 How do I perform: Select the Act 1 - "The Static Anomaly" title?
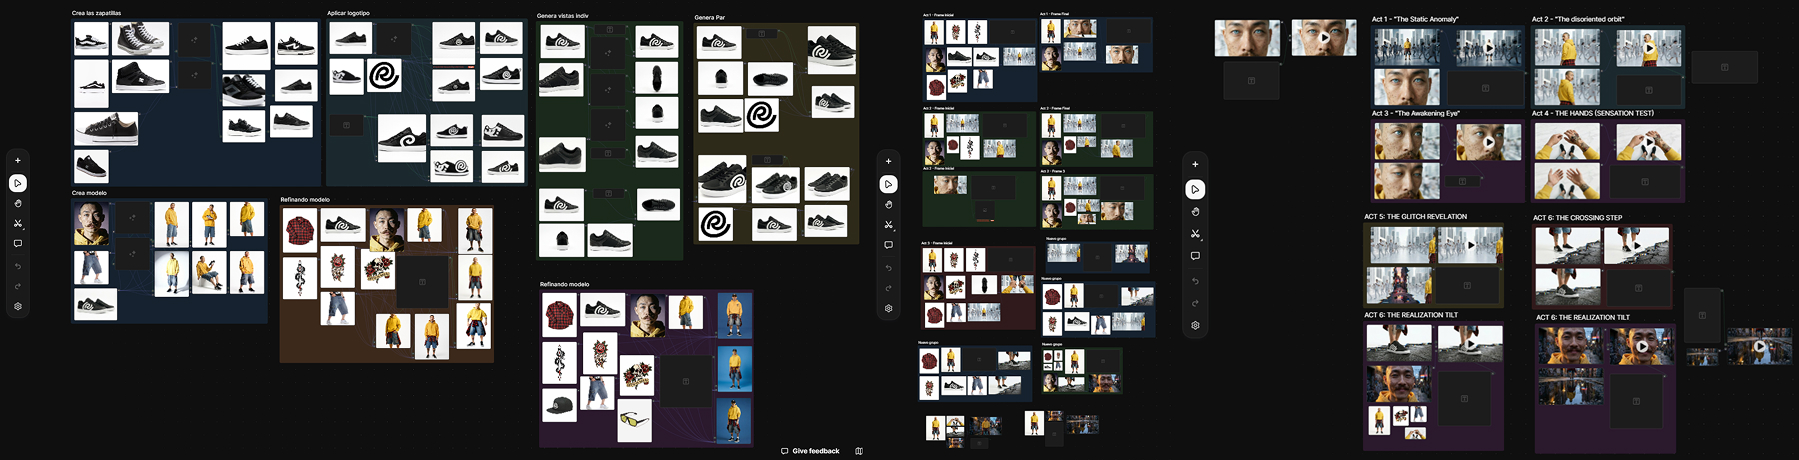point(1415,19)
